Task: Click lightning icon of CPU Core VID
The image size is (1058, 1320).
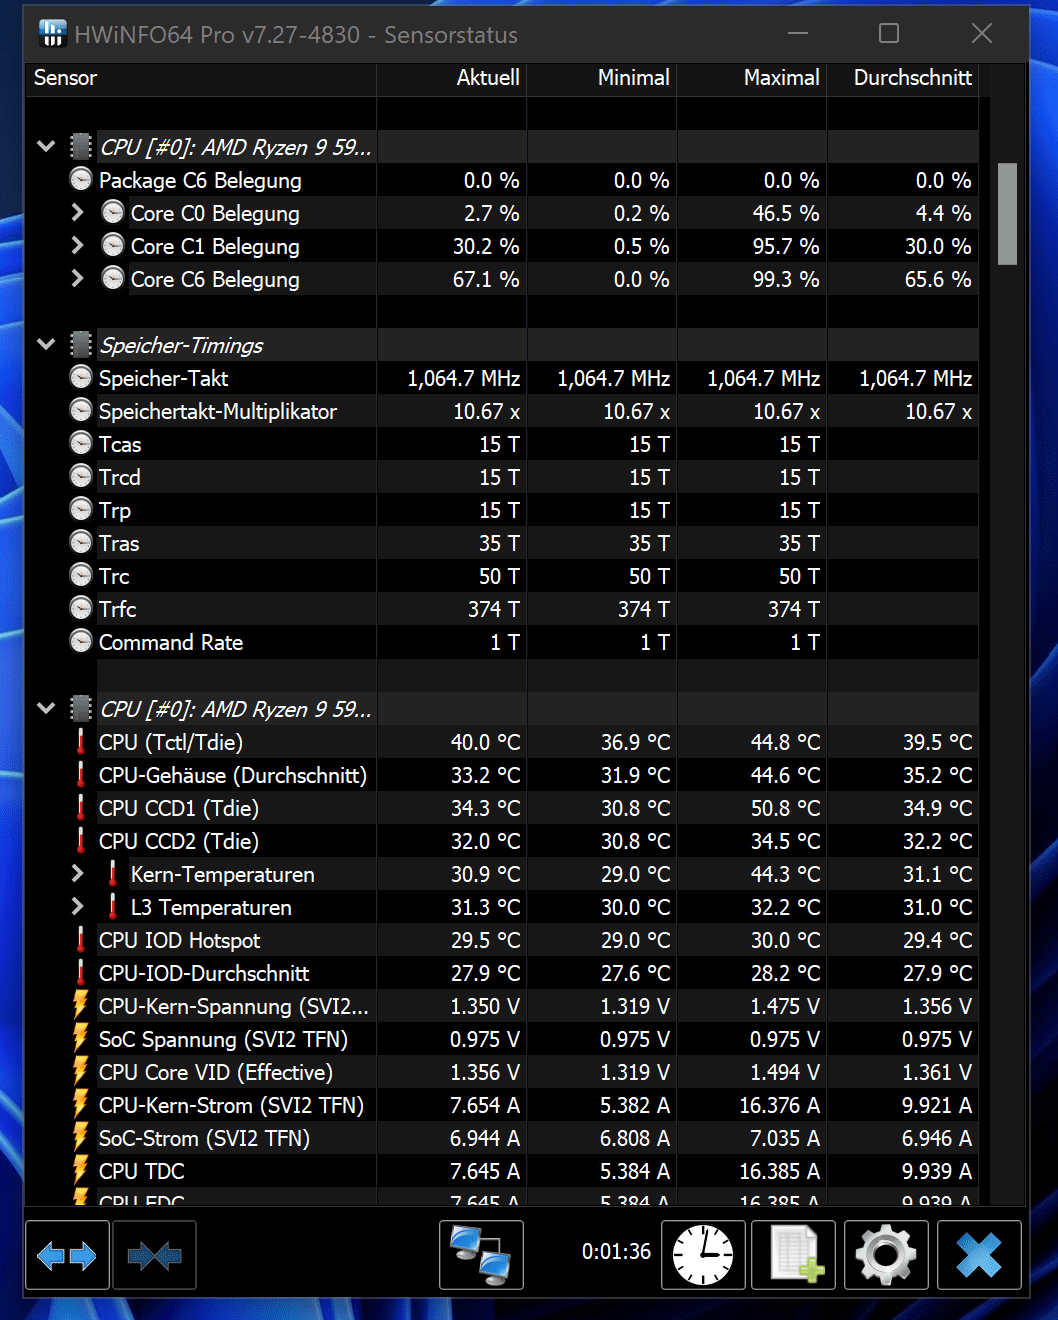Action: 81,1072
